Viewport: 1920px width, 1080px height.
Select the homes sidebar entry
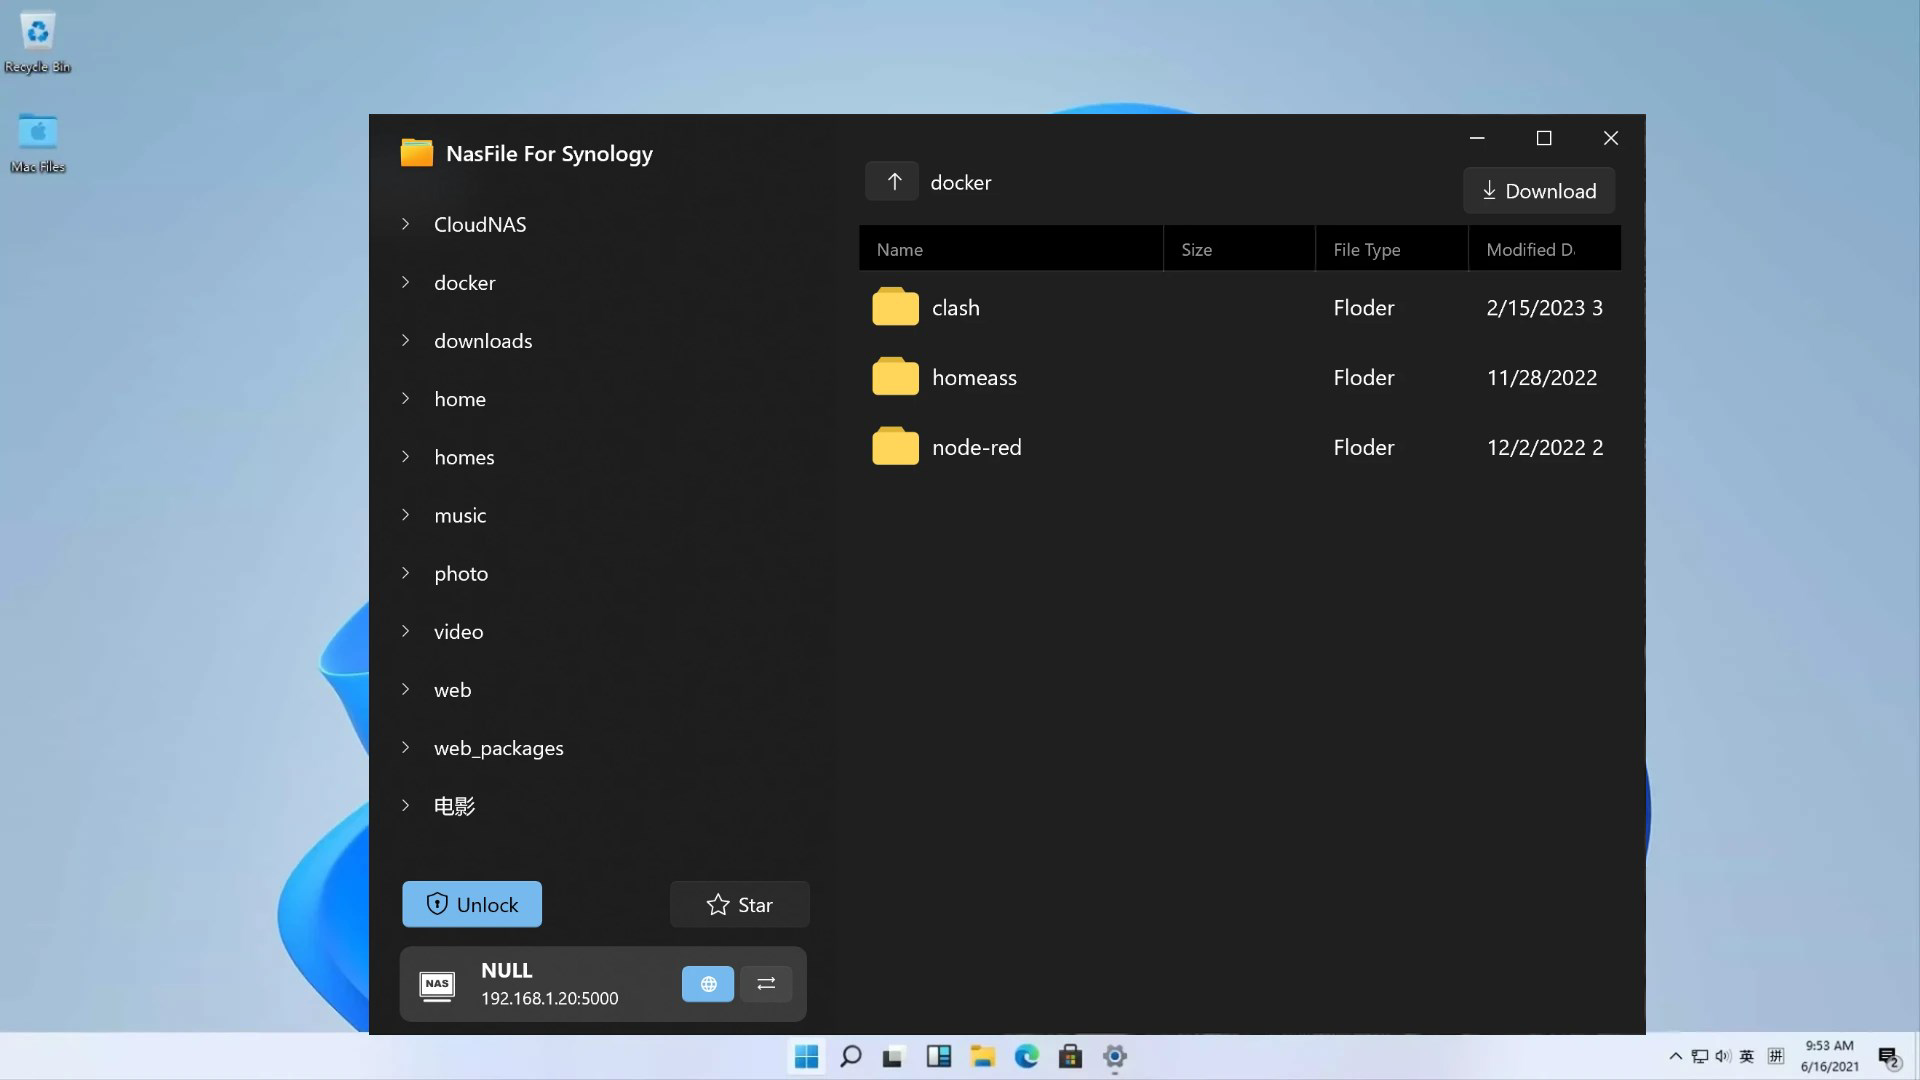click(464, 457)
